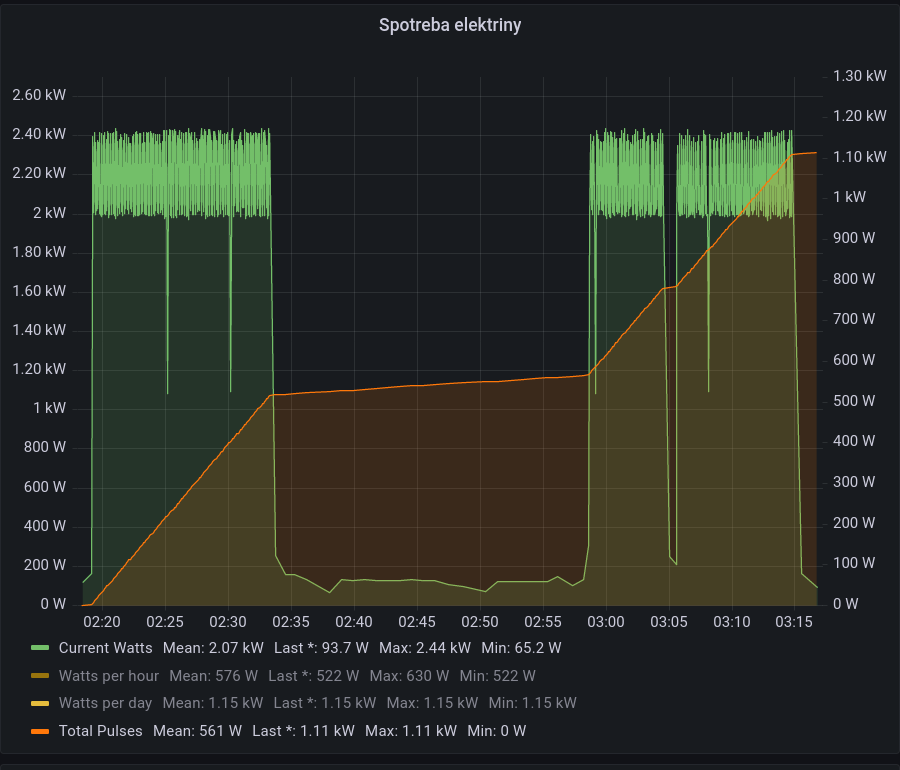Toggle the Watts per hour series label
The height and width of the screenshot is (770, 900).
click(x=108, y=675)
